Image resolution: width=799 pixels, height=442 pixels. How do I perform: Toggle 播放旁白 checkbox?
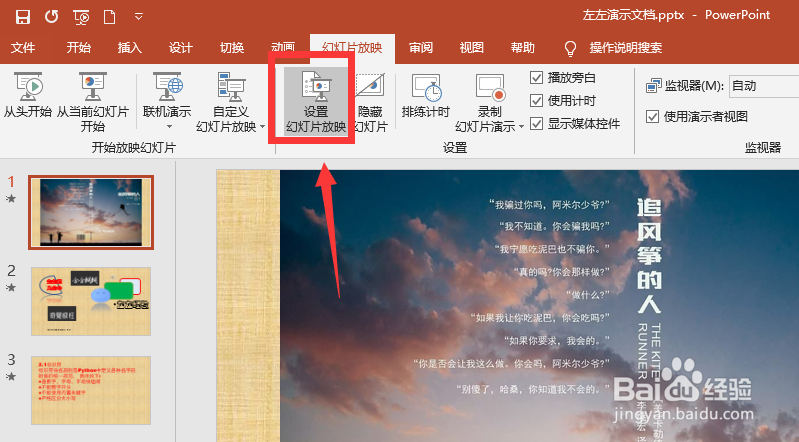pos(536,77)
